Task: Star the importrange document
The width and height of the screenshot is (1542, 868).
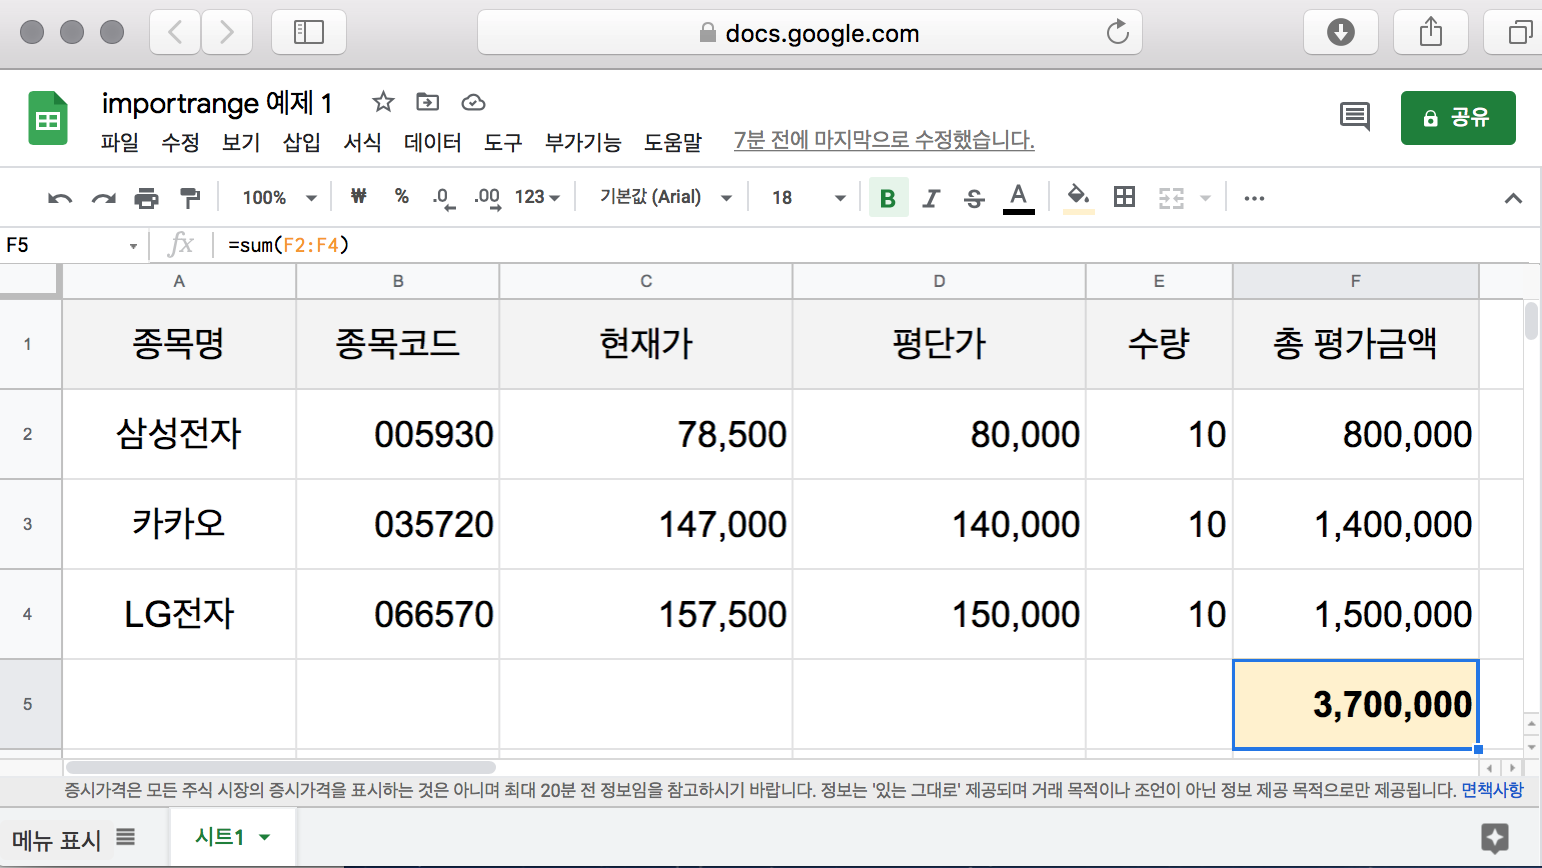Action: pyautogui.click(x=383, y=102)
